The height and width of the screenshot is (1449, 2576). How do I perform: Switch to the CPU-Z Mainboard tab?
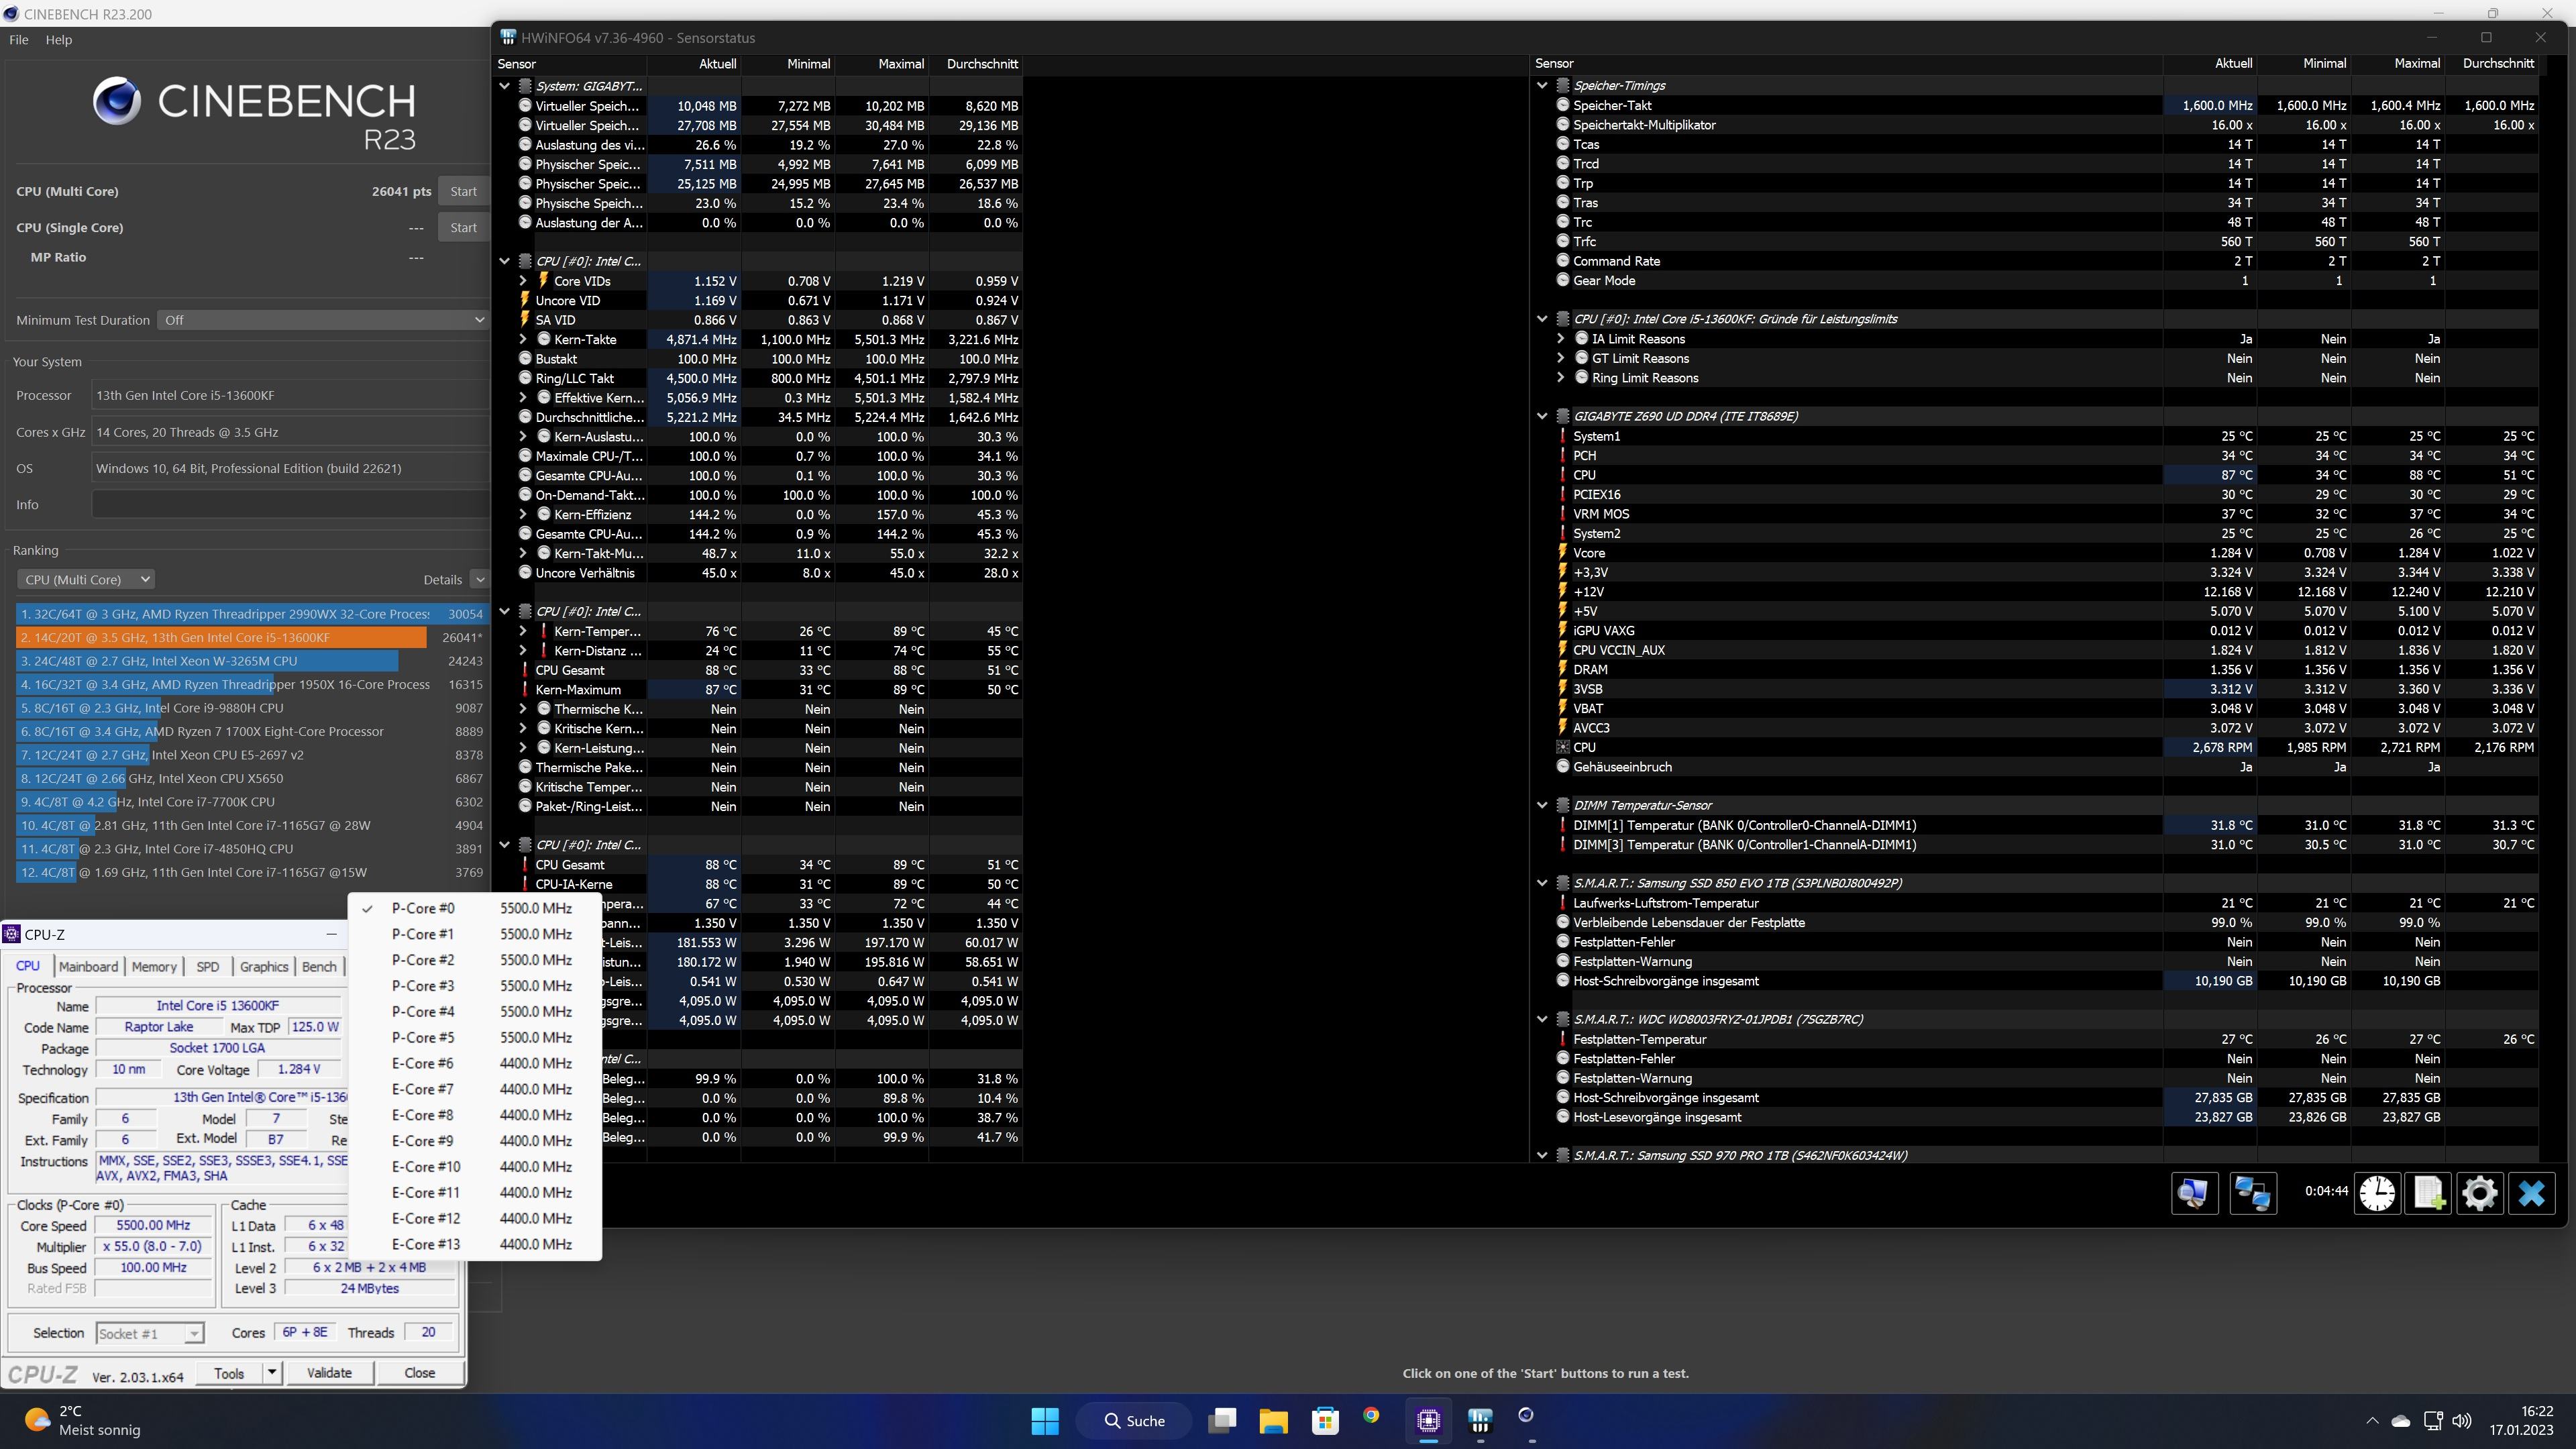tap(88, 966)
